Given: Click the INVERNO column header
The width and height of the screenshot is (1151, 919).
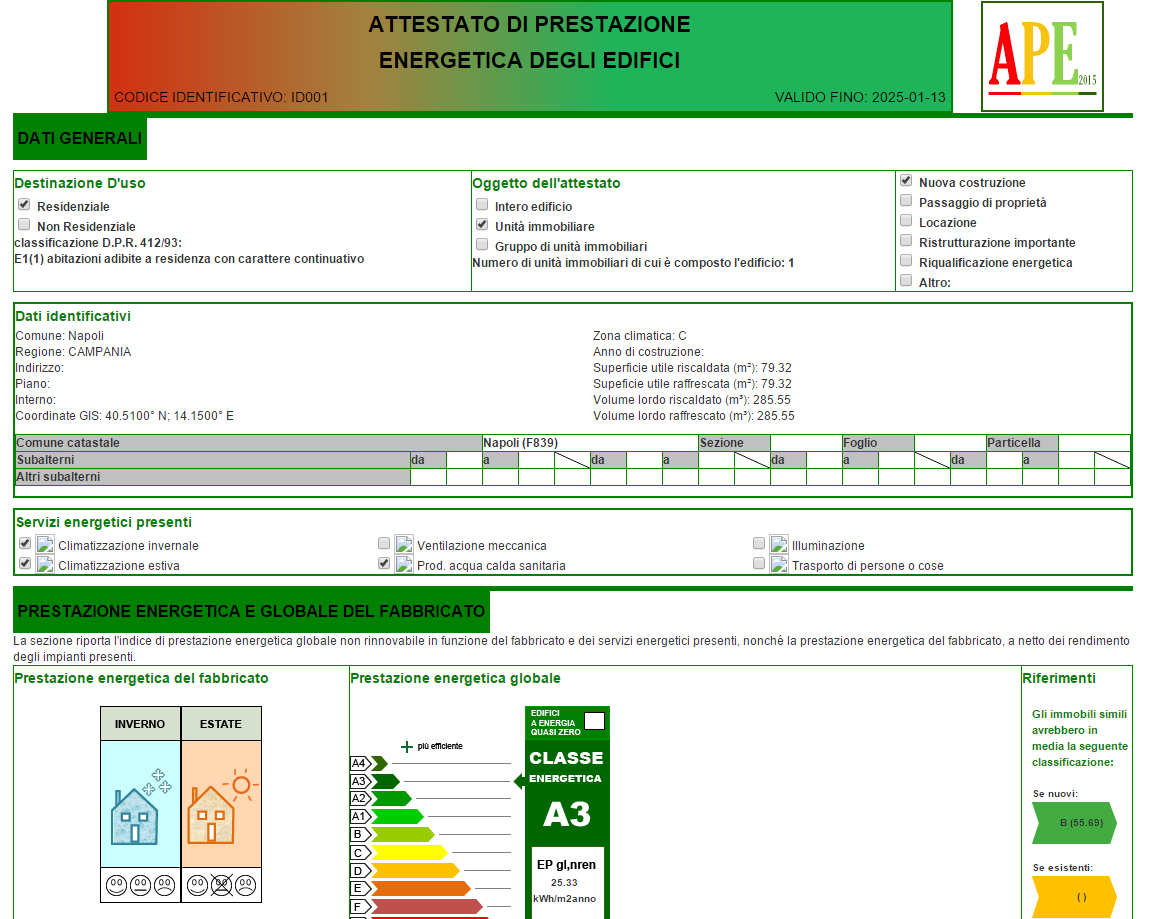Looking at the screenshot, I should (140, 724).
